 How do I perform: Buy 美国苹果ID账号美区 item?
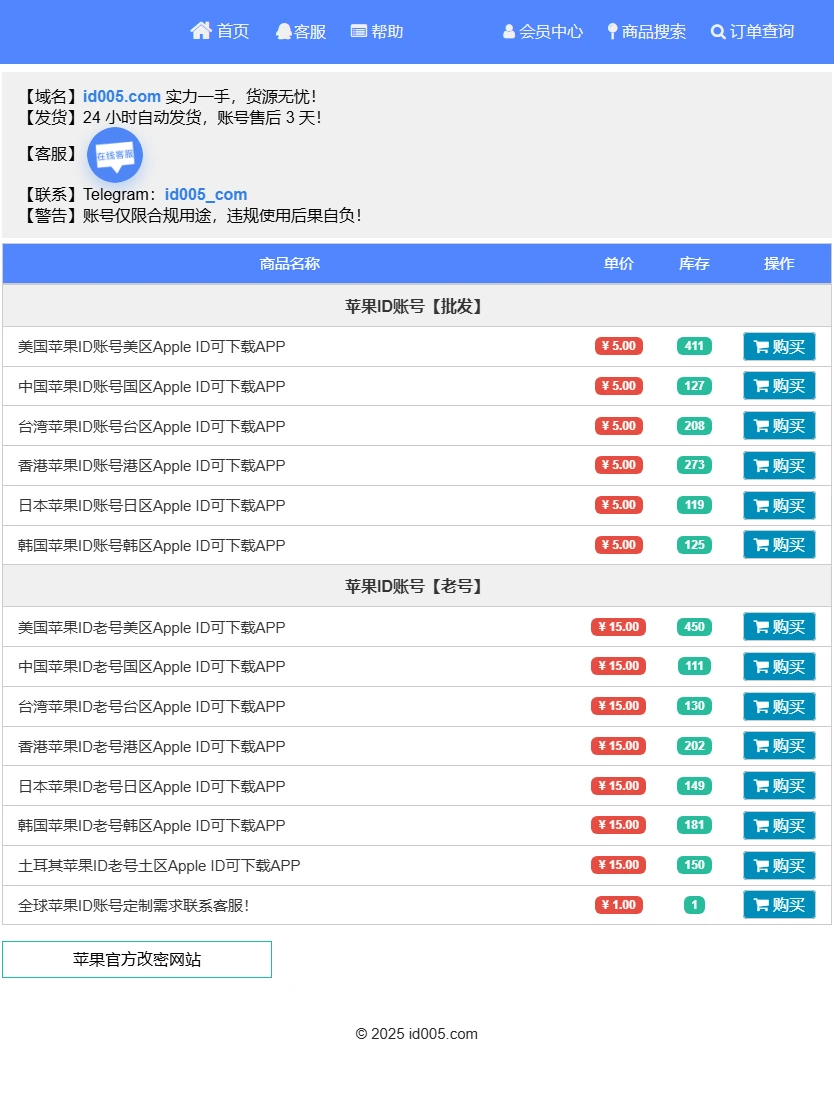tap(779, 347)
